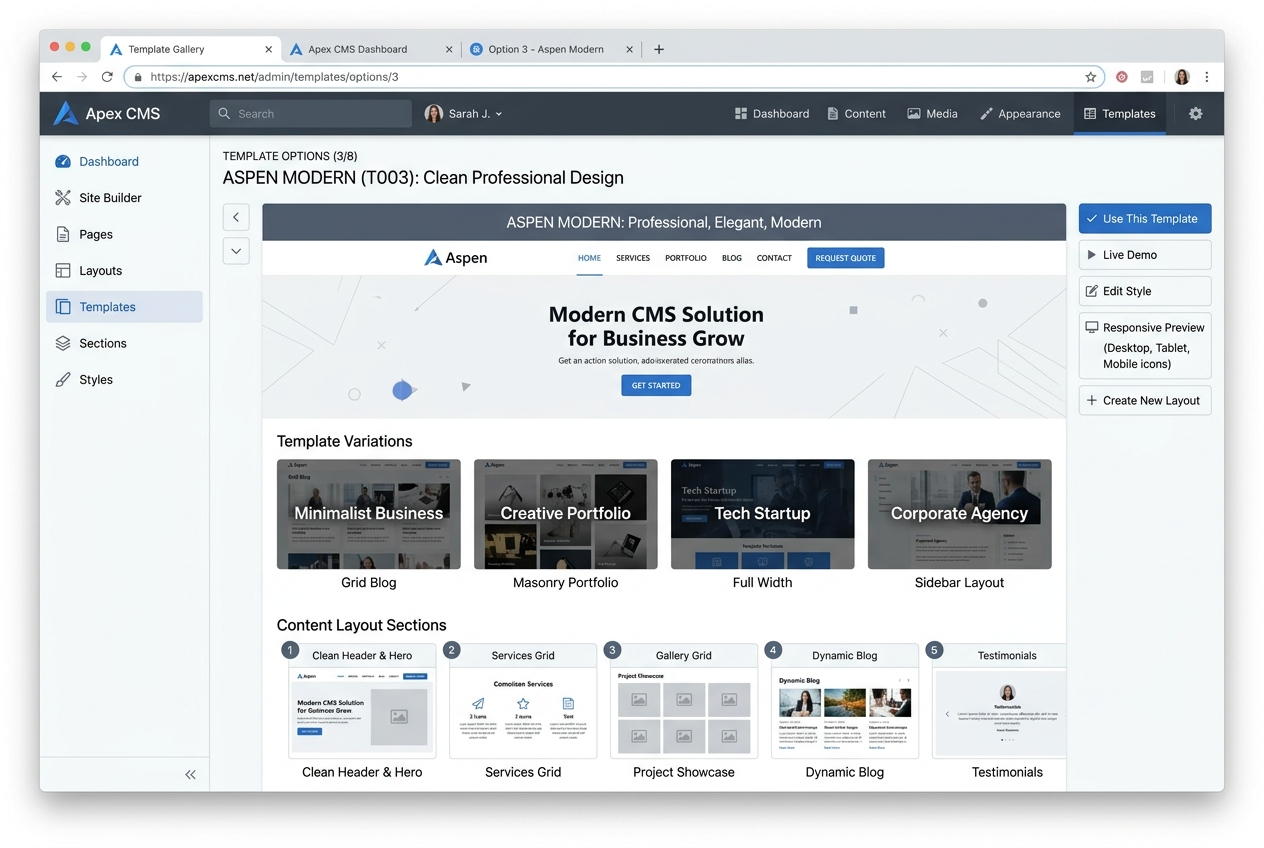Select the Tech Startup variation thumbnail
The height and width of the screenshot is (848, 1264).
coord(762,514)
